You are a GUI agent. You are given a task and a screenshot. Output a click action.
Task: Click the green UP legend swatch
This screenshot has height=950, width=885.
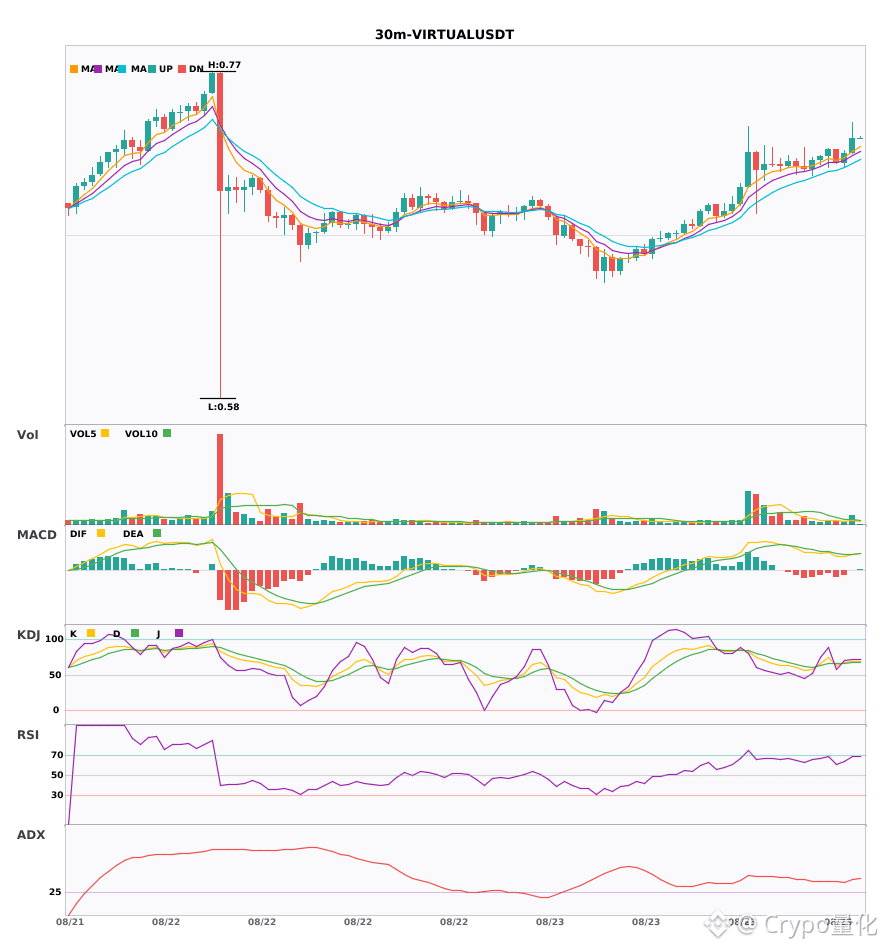(152, 69)
